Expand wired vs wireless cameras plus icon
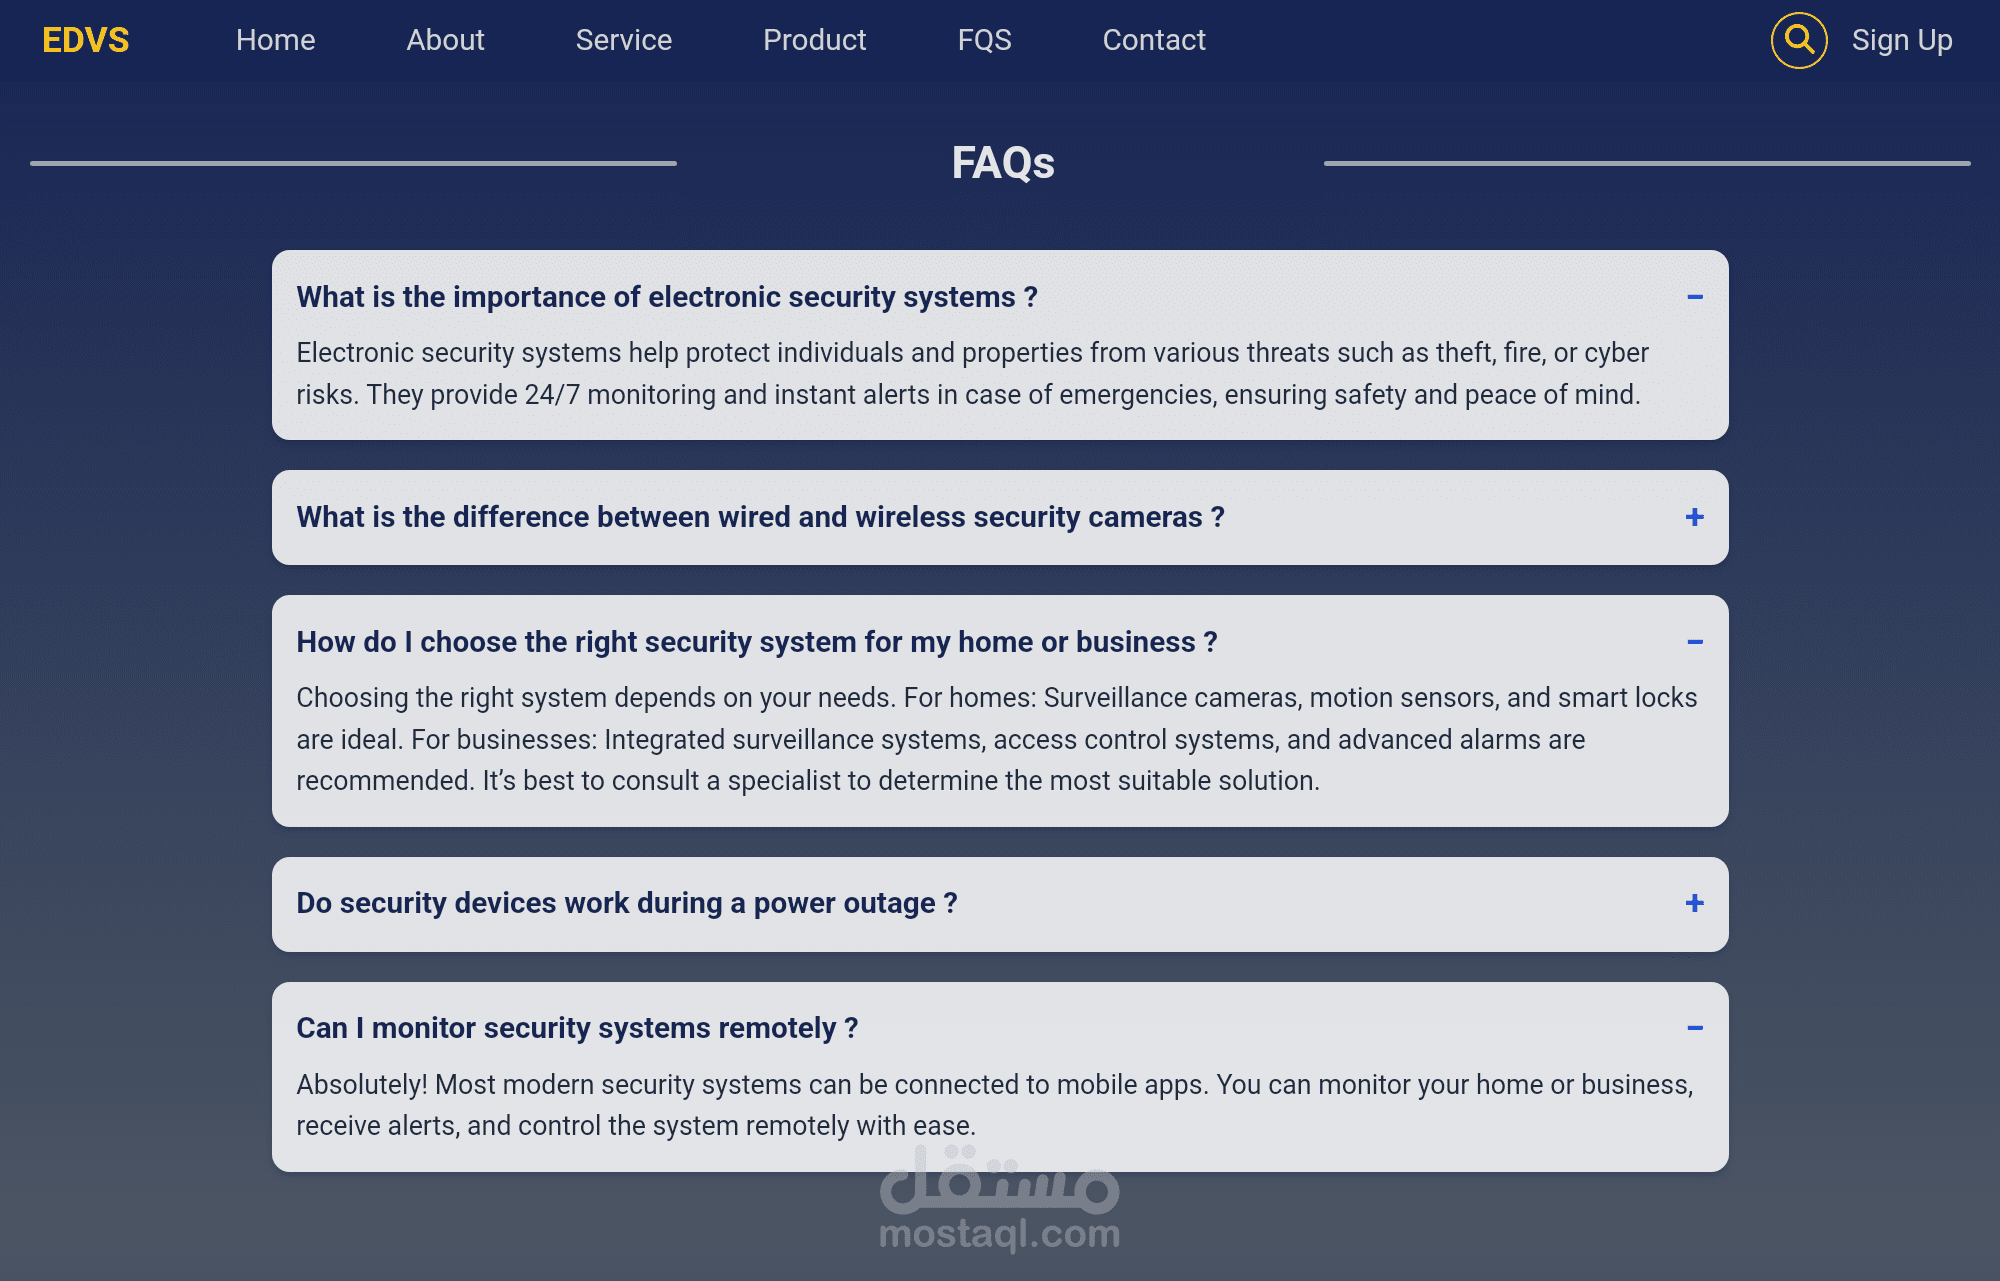This screenshot has height=1281, width=2000. [x=1694, y=517]
